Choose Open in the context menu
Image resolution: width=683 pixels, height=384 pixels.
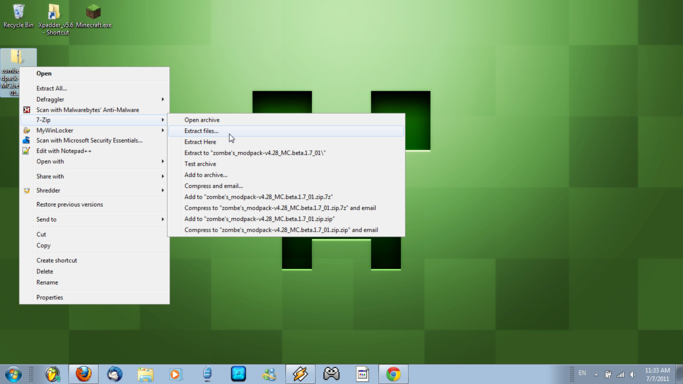tap(95, 74)
